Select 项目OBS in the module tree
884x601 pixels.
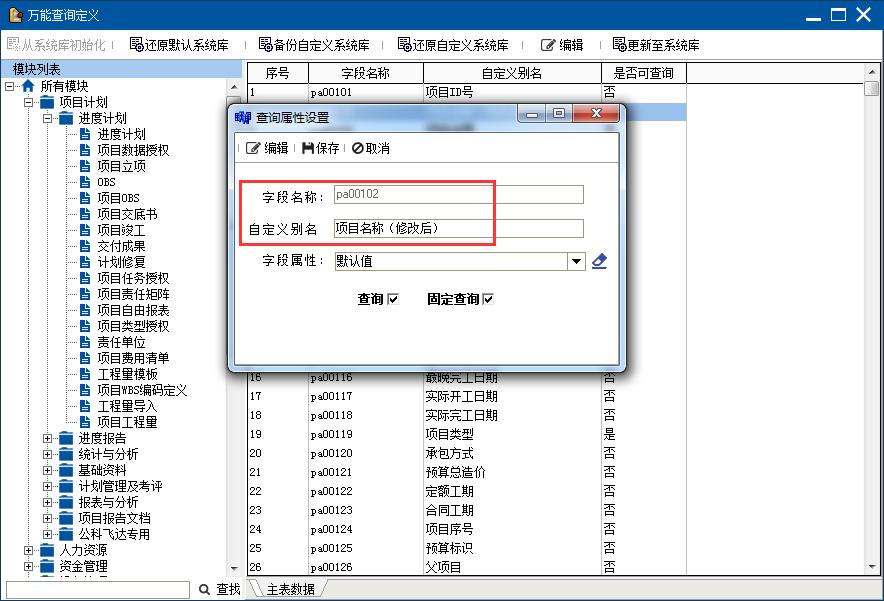pos(118,198)
